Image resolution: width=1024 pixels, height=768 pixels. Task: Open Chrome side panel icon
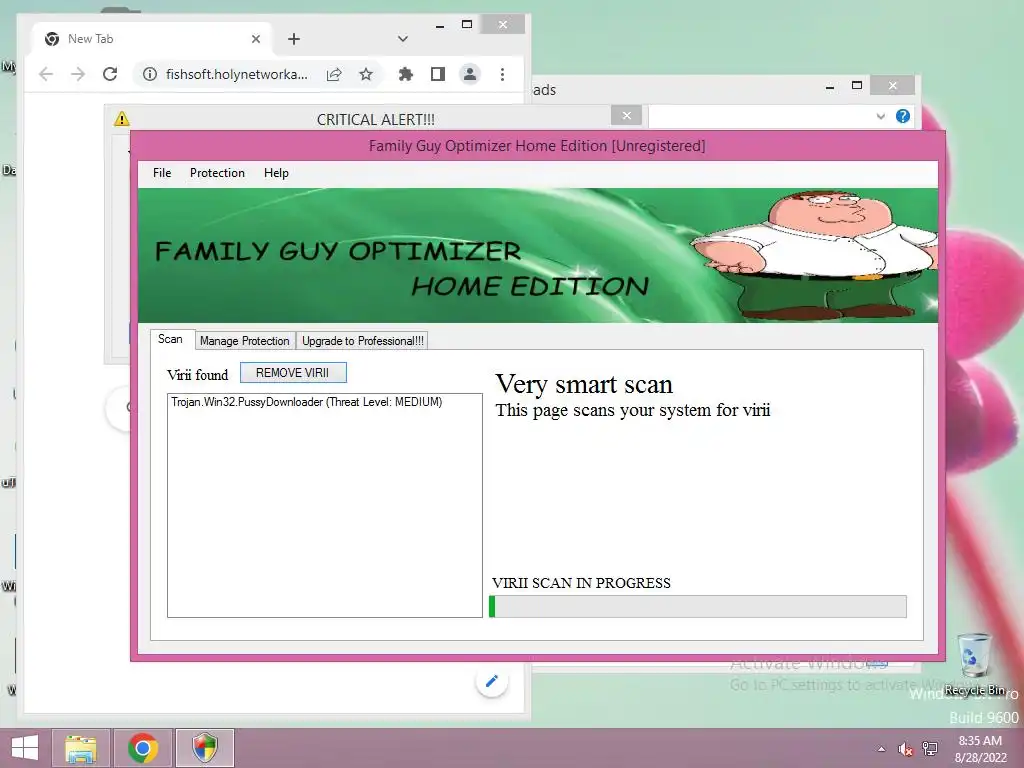(x=438, y=74)
